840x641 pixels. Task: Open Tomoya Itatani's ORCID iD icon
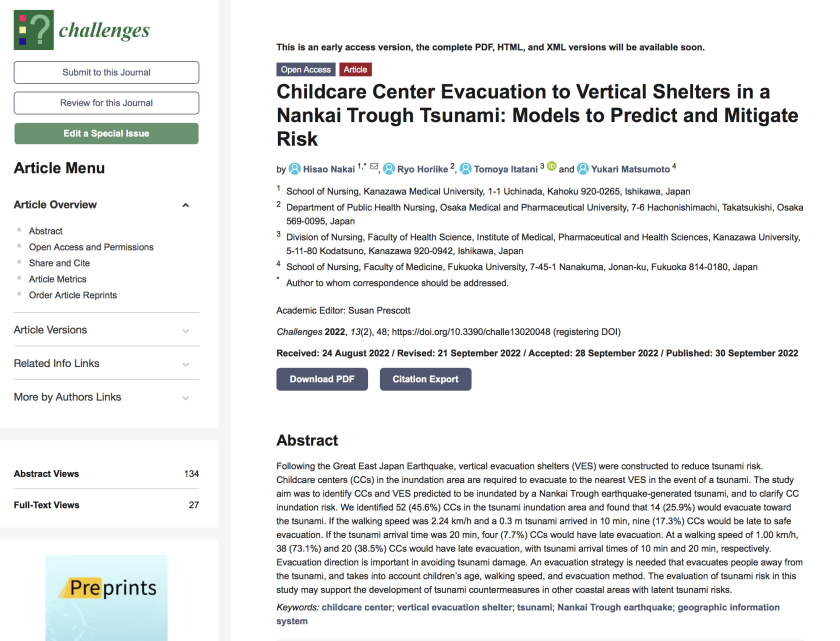point(551,167)
